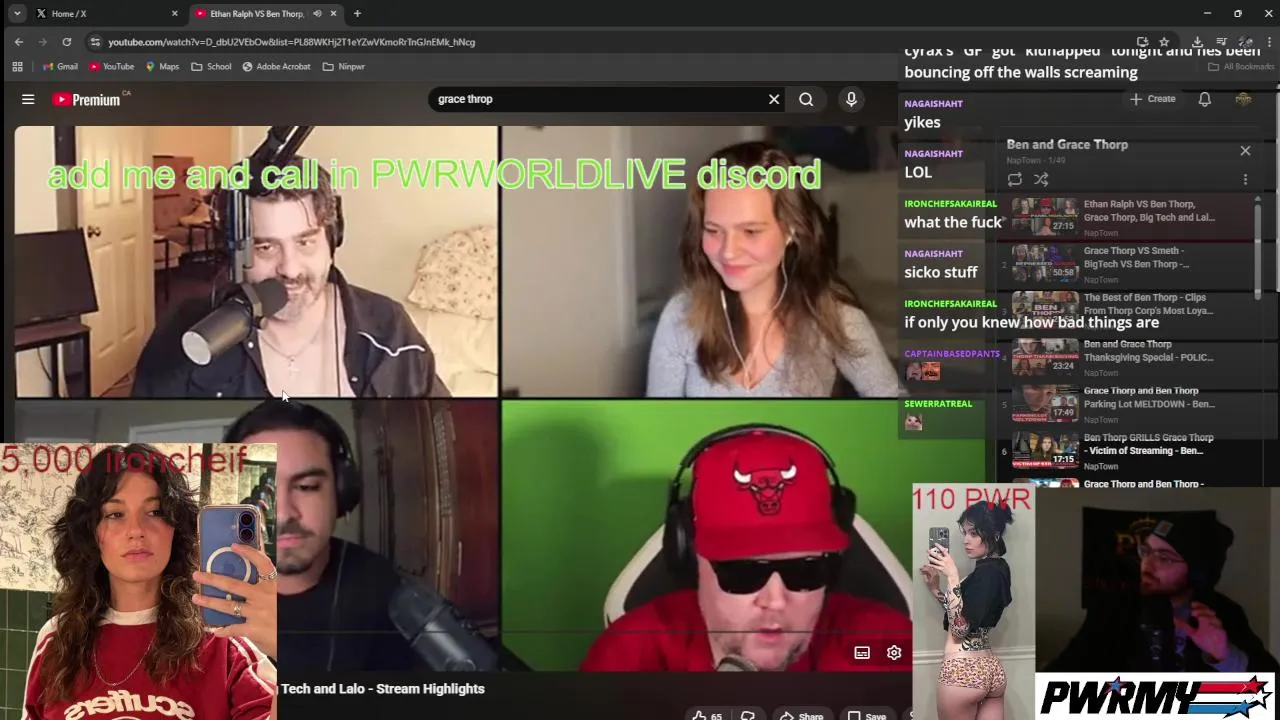Open the Gmail bookmark
The image size is (1280, 720).
[x=60, y=66]
